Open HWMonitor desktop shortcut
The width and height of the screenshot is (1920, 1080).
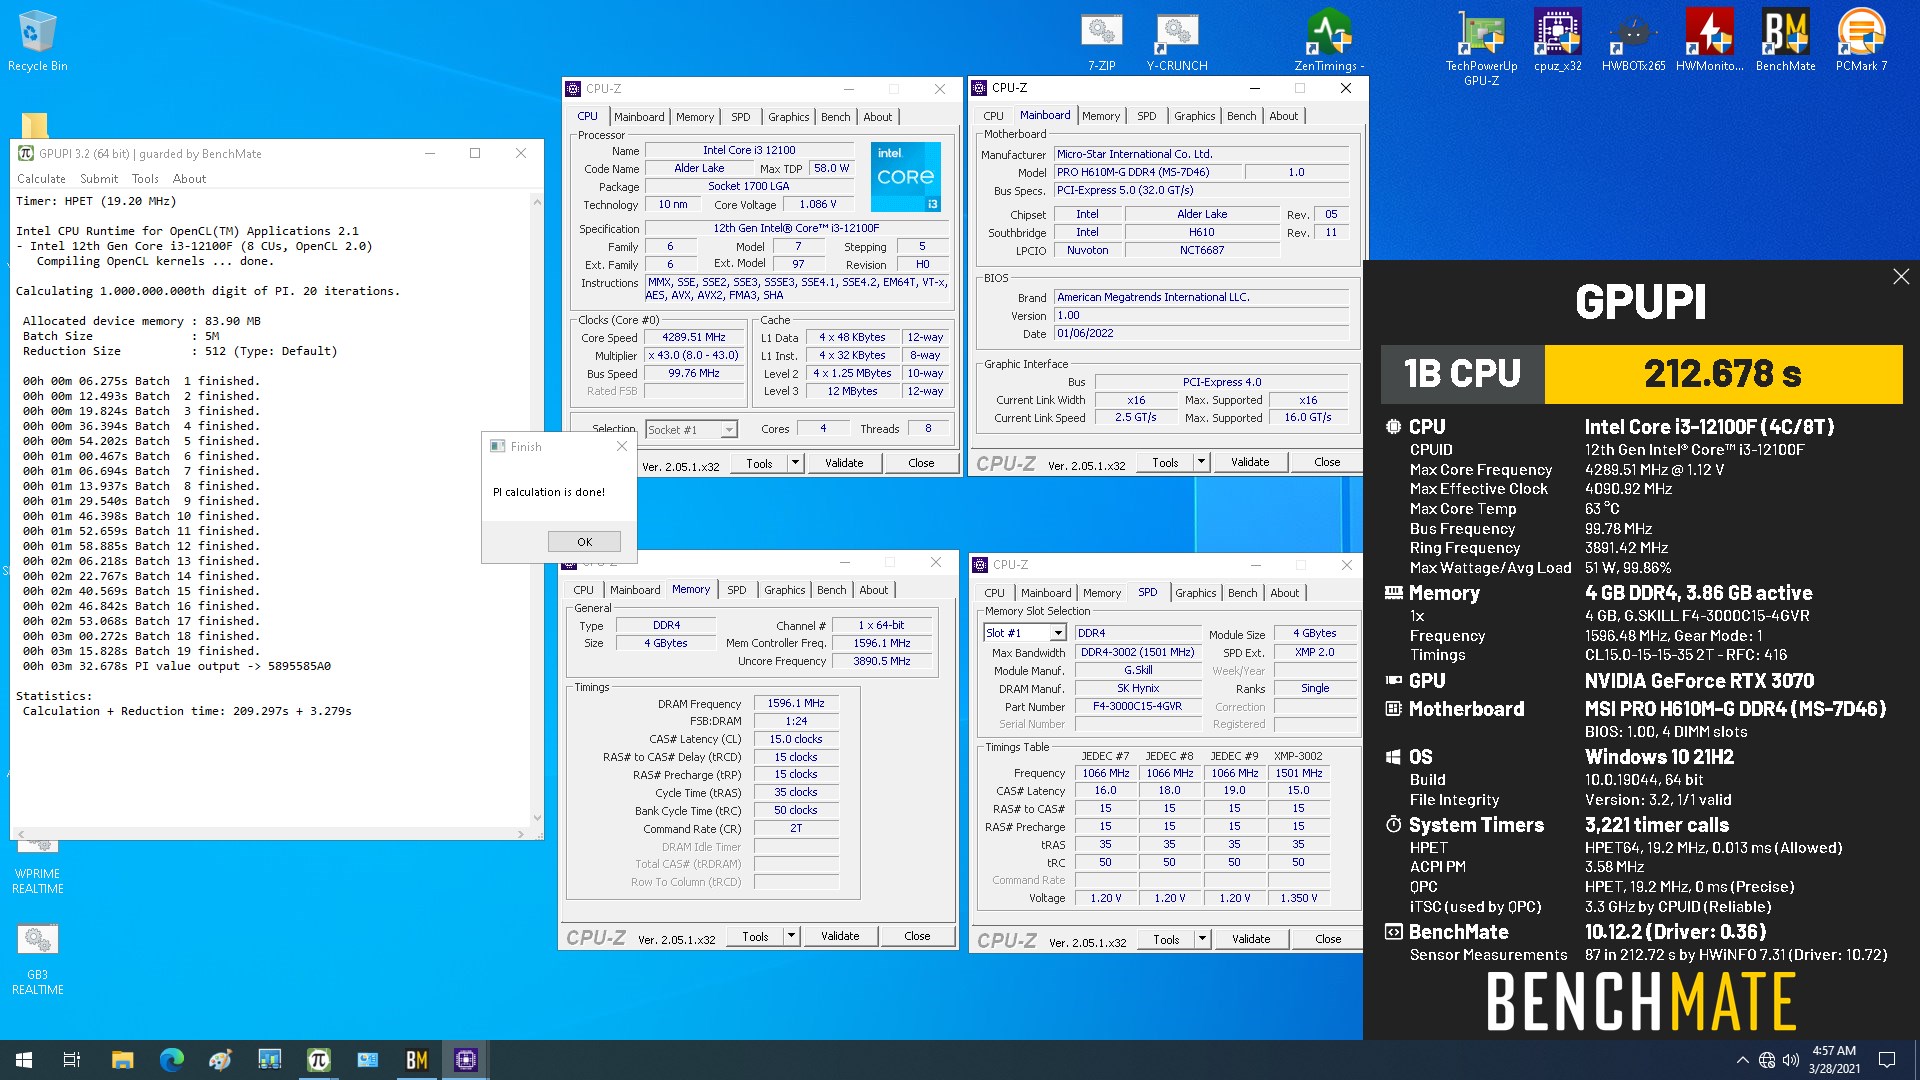point(1709,40)
